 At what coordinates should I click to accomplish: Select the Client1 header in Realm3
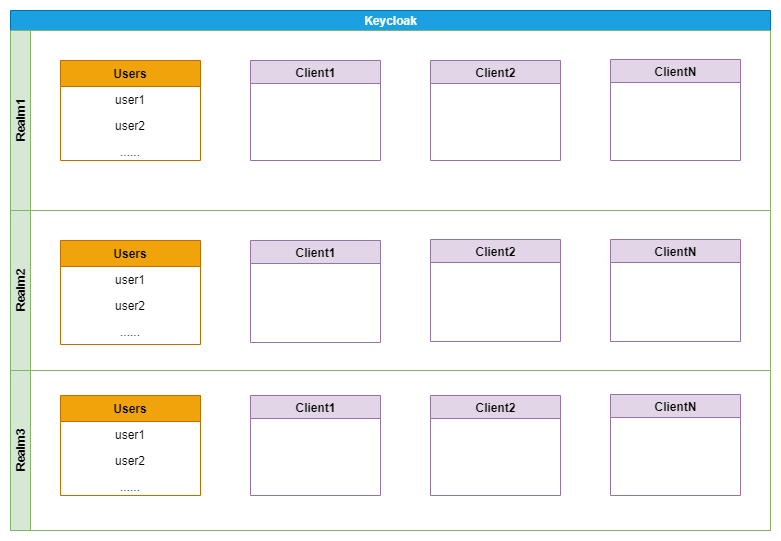315,407
